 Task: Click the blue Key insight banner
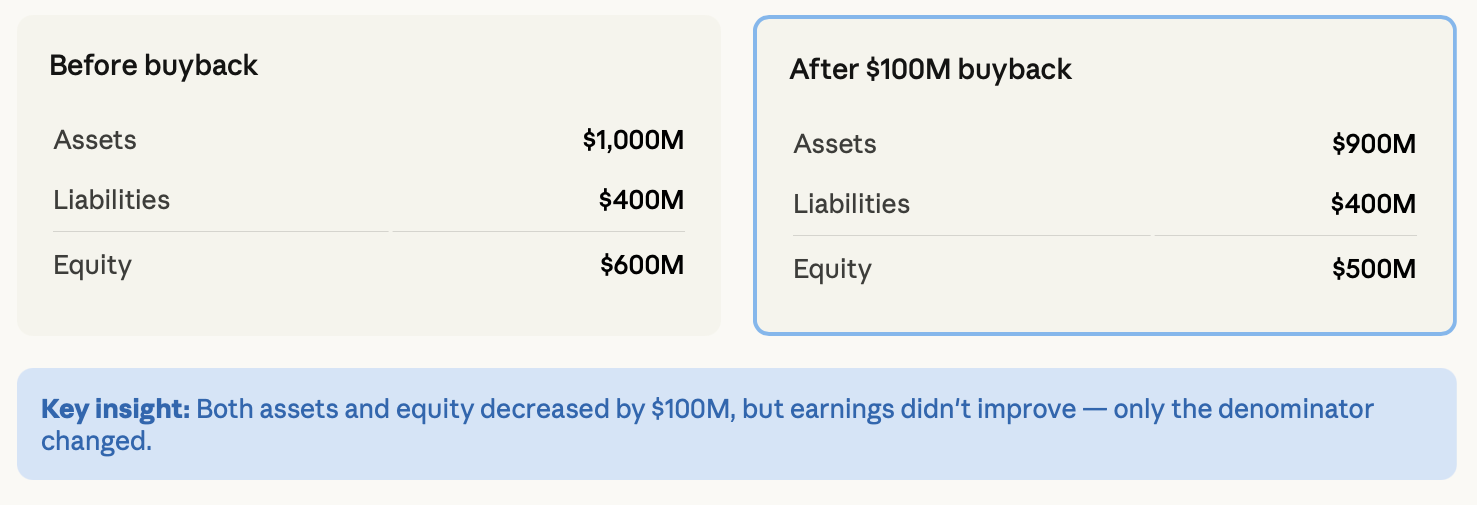(737, 424)
